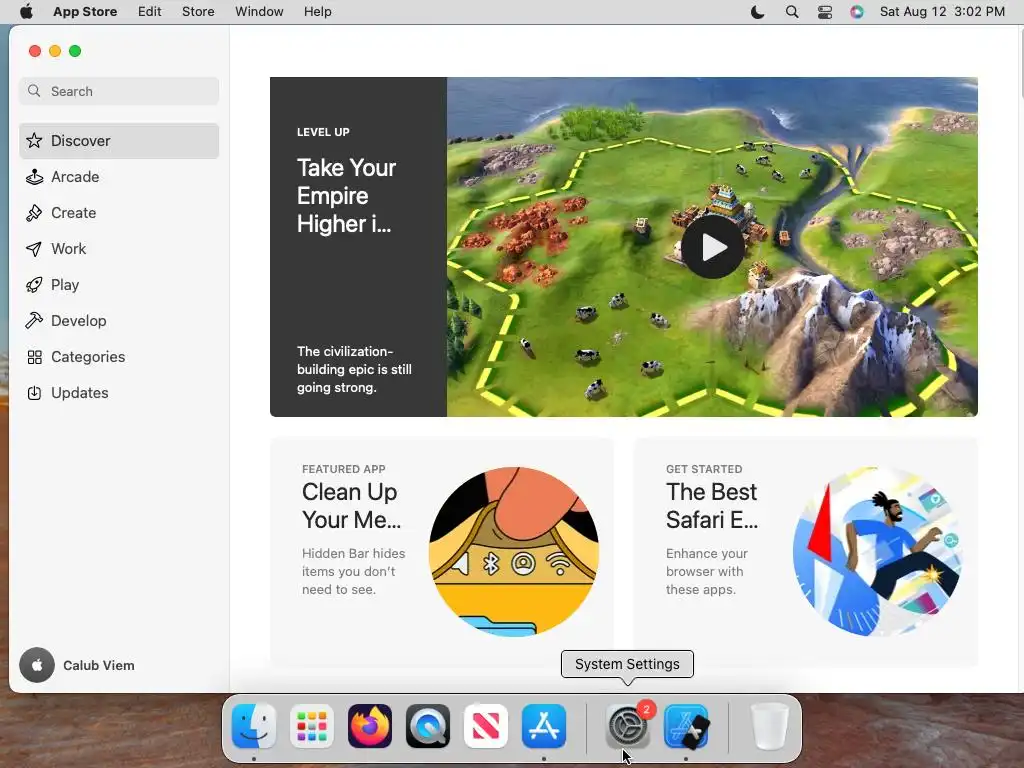Open the App Store menu

pyautogui.click(x=85, y=12)
